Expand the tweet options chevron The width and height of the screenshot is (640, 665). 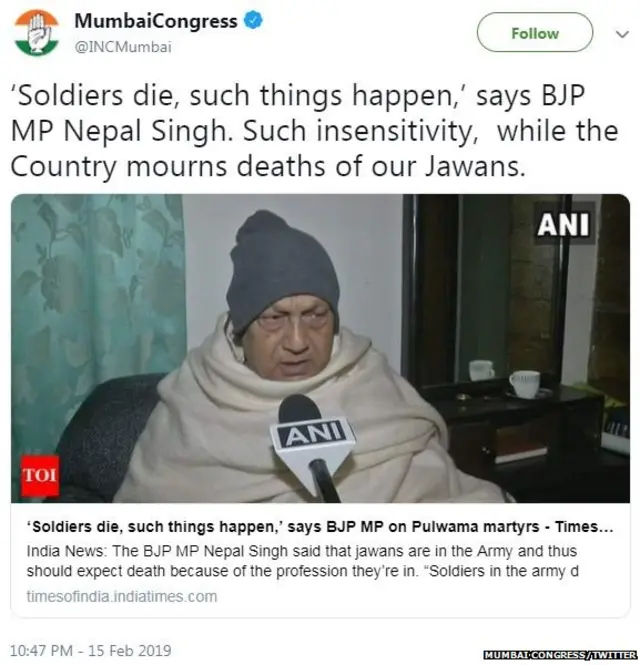coord(621,34)
